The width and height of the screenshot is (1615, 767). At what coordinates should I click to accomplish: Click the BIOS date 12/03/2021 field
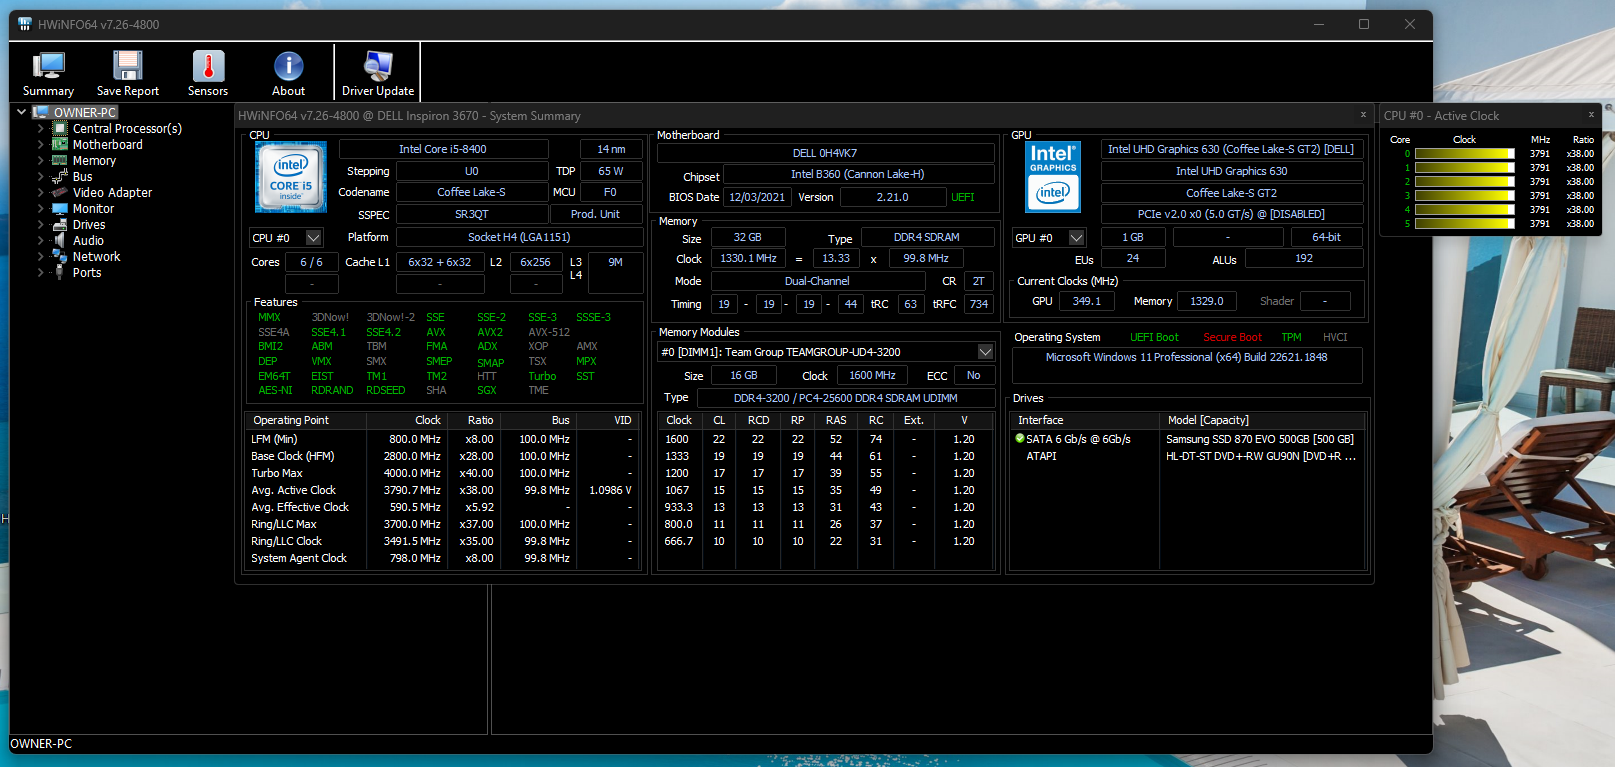[x=757, y=197]
